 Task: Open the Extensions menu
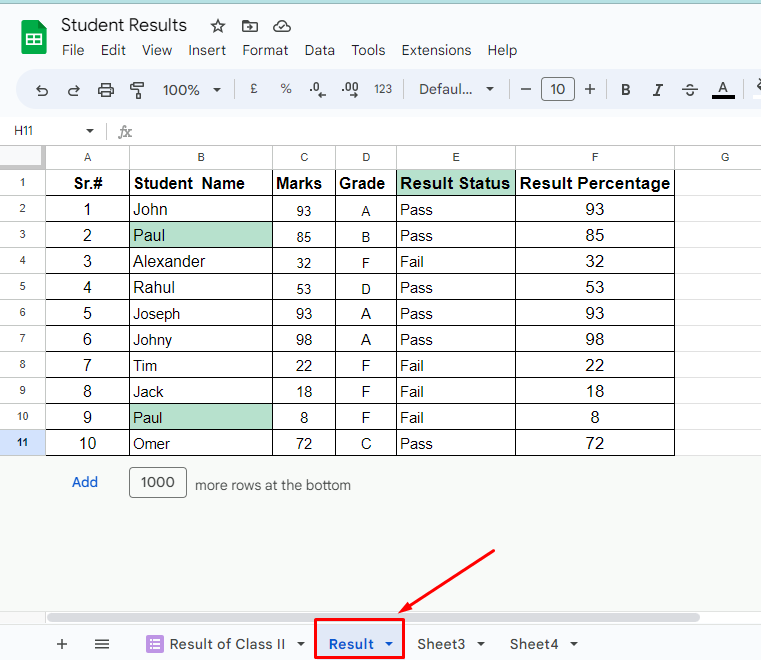436,50
